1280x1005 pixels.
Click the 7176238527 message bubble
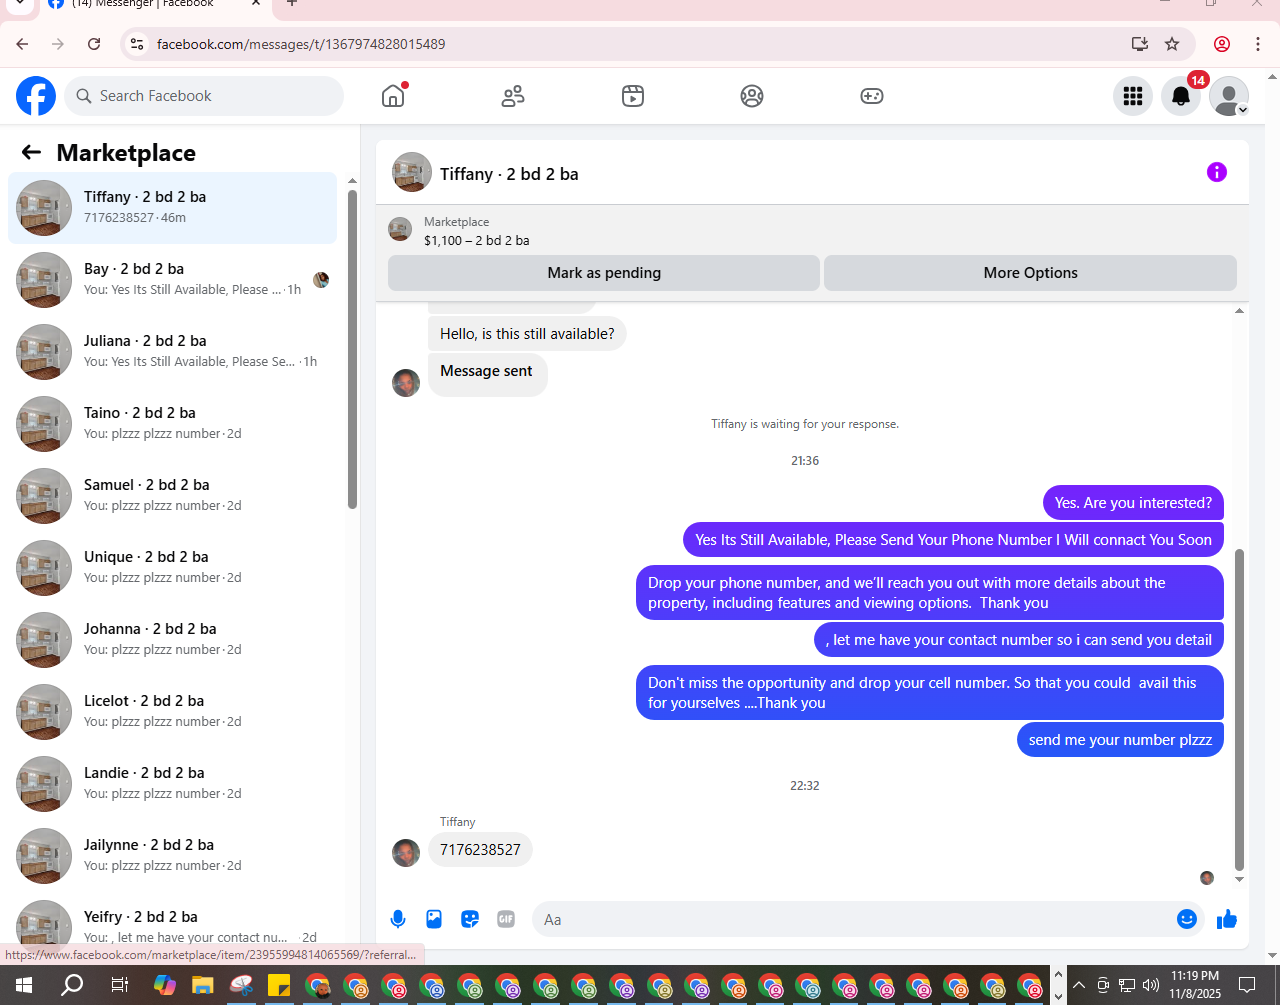(x=480, y=850)
